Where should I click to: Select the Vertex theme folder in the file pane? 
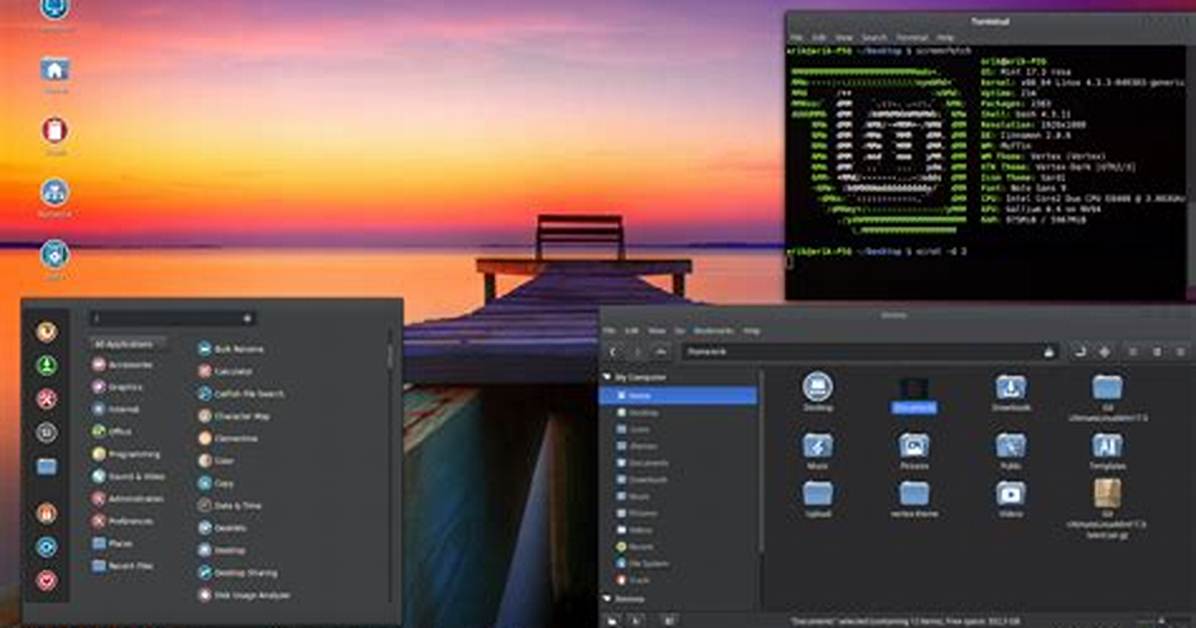(x=914, y=499)
